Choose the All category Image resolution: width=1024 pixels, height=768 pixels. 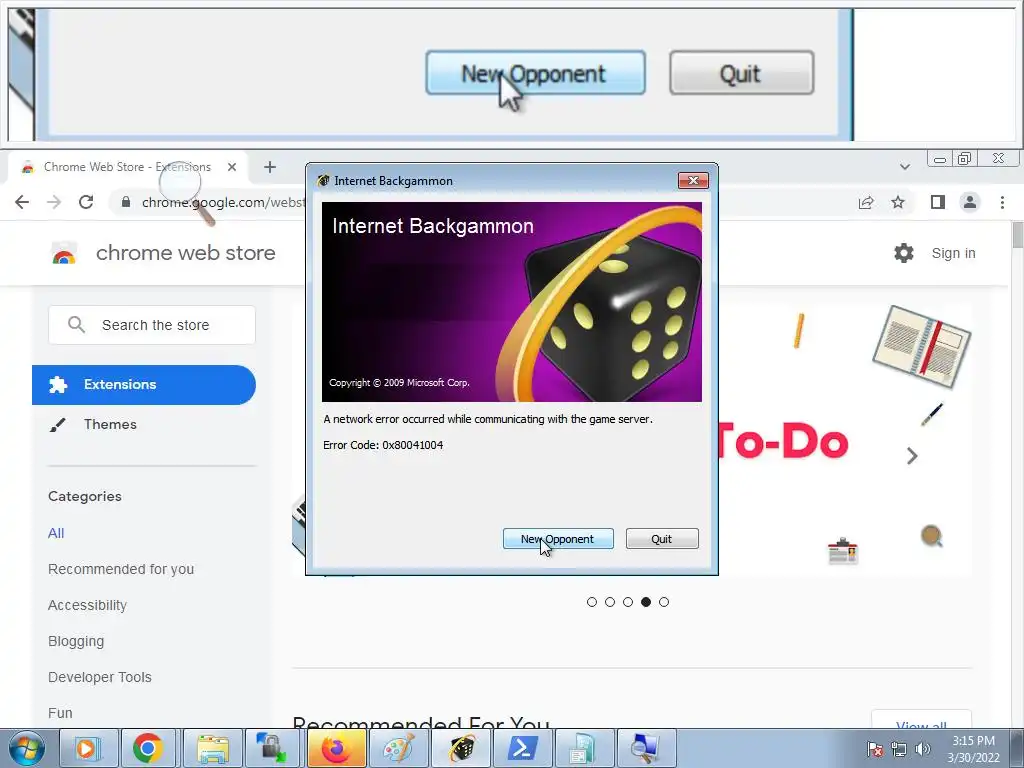[x=56, y=533]
